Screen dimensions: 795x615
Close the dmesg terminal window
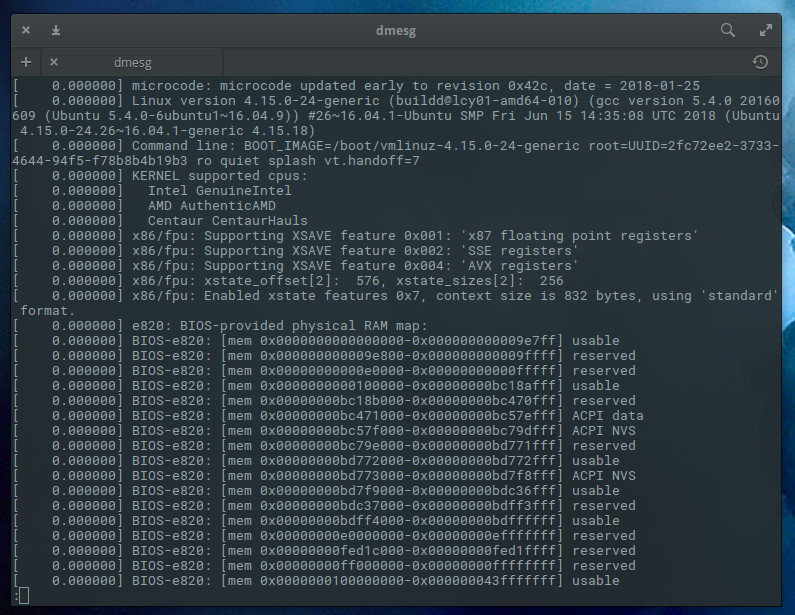click(26, 30)
